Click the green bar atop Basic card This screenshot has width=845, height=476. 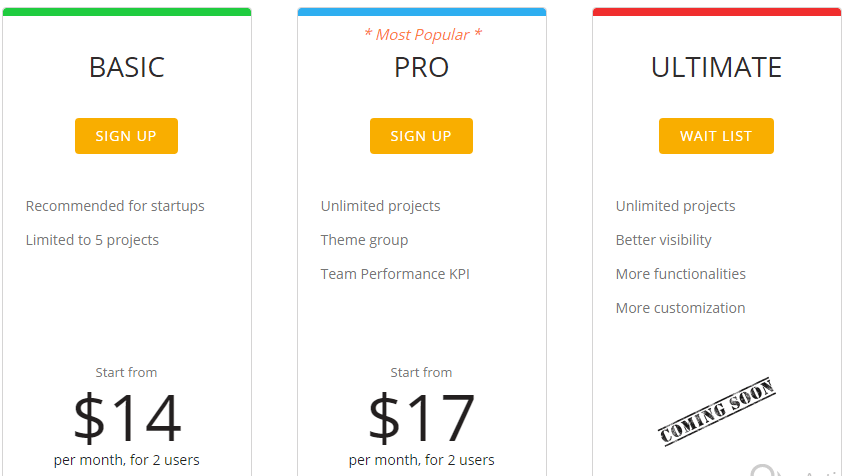click(126, 12)
